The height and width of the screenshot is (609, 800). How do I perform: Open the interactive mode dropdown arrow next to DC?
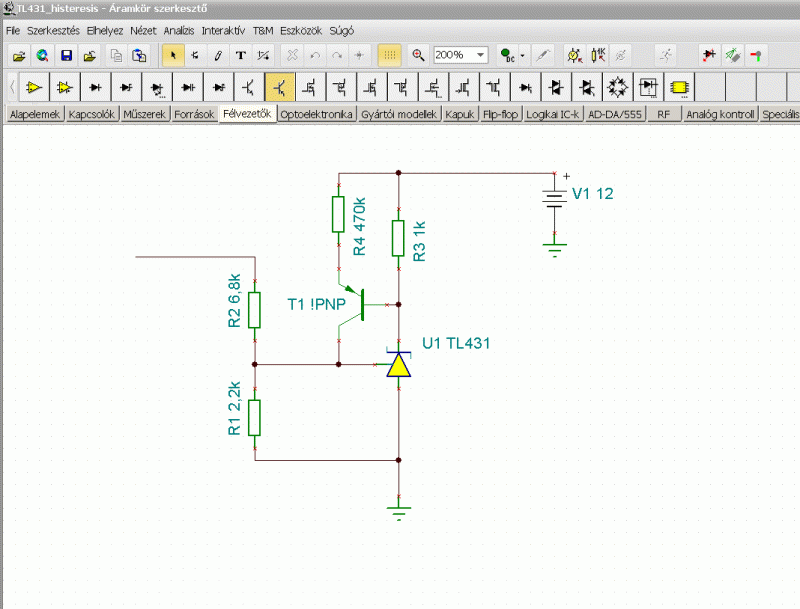click(x=522, y=55)
